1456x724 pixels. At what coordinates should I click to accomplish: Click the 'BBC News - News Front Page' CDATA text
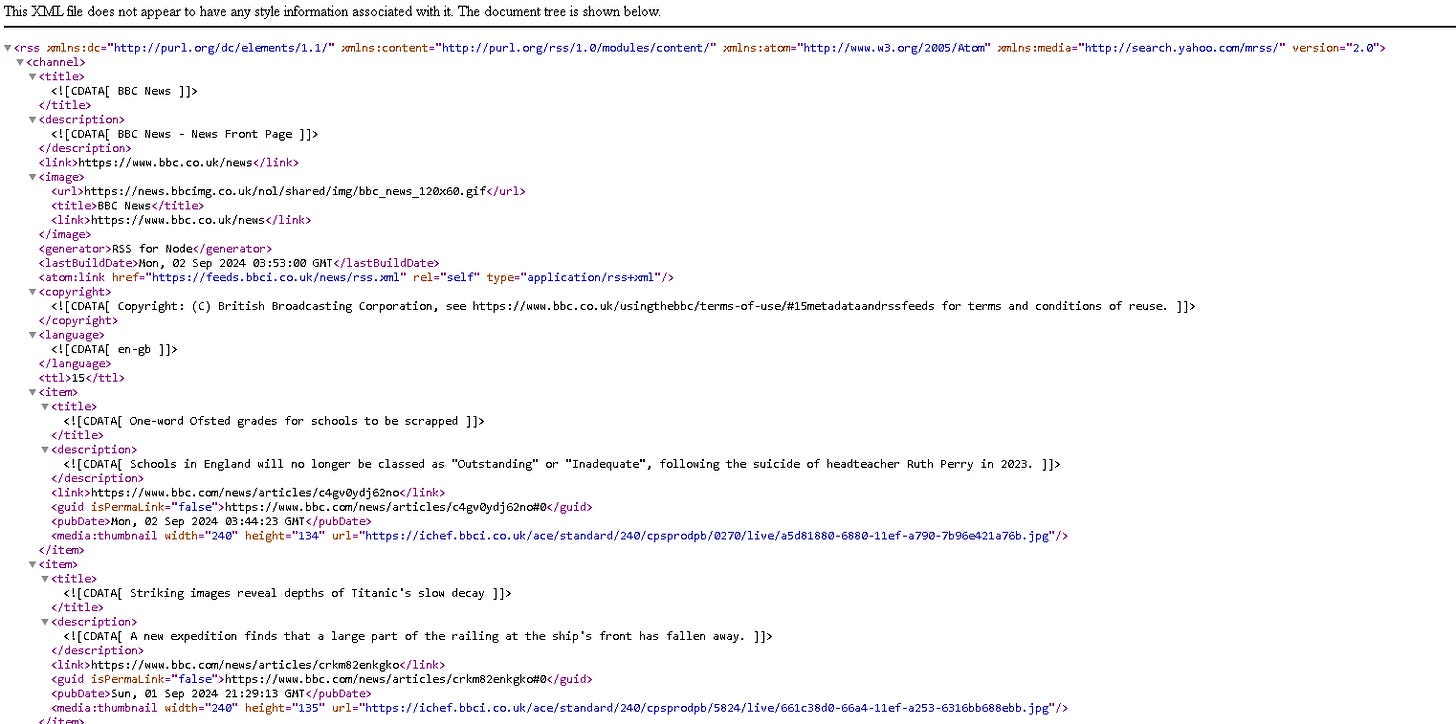click(185, 134)
